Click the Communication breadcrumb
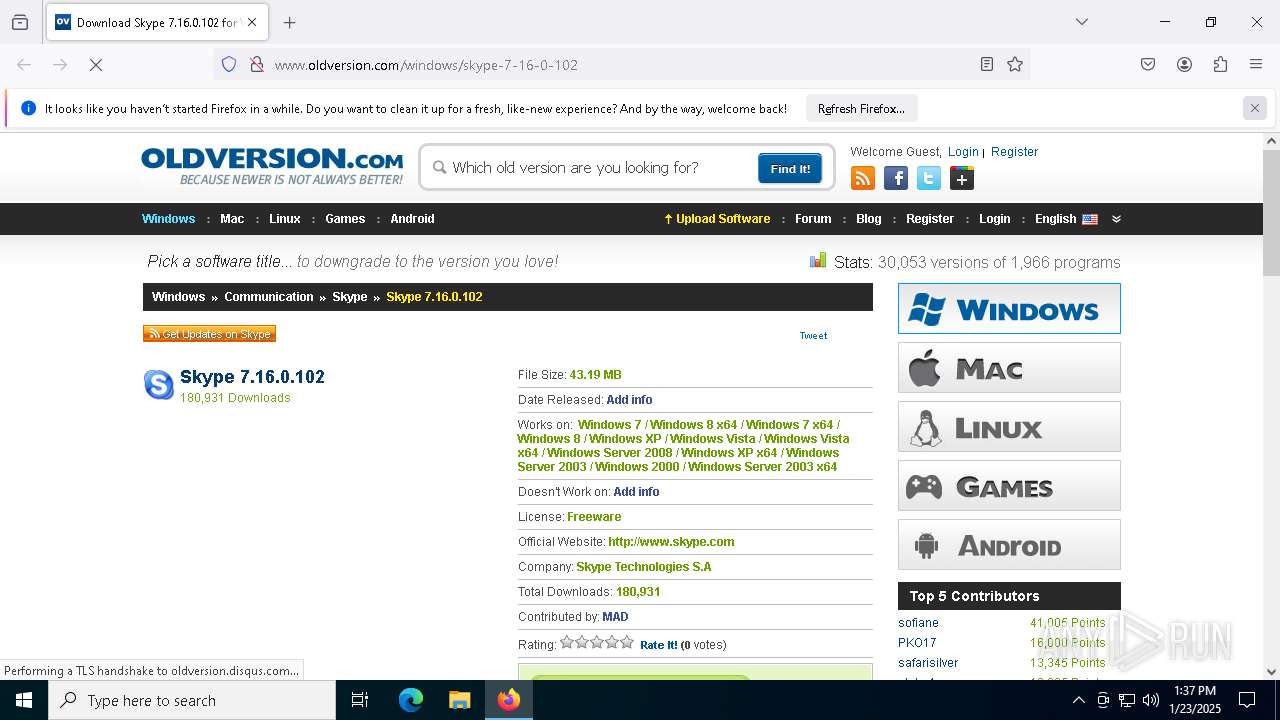Screen dimensions: 1280x720 [269, 297]
